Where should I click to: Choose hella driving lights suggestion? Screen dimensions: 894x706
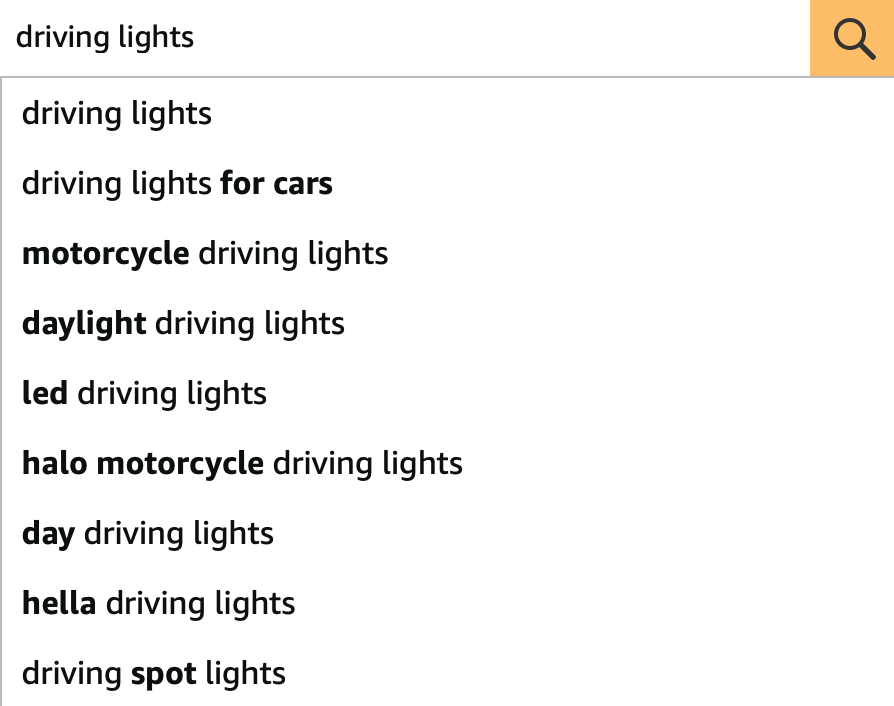(448, 603)
